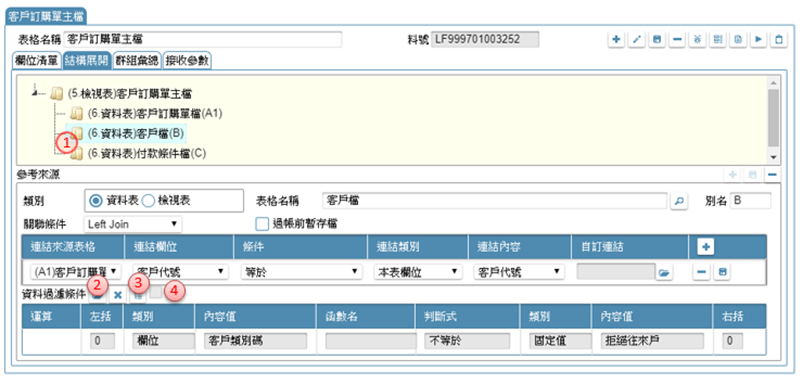Image resolution: width=803 pixels, height=384 pixels.
Task: Click the save icon in 參考來源 header
Action: click(752, 175)
